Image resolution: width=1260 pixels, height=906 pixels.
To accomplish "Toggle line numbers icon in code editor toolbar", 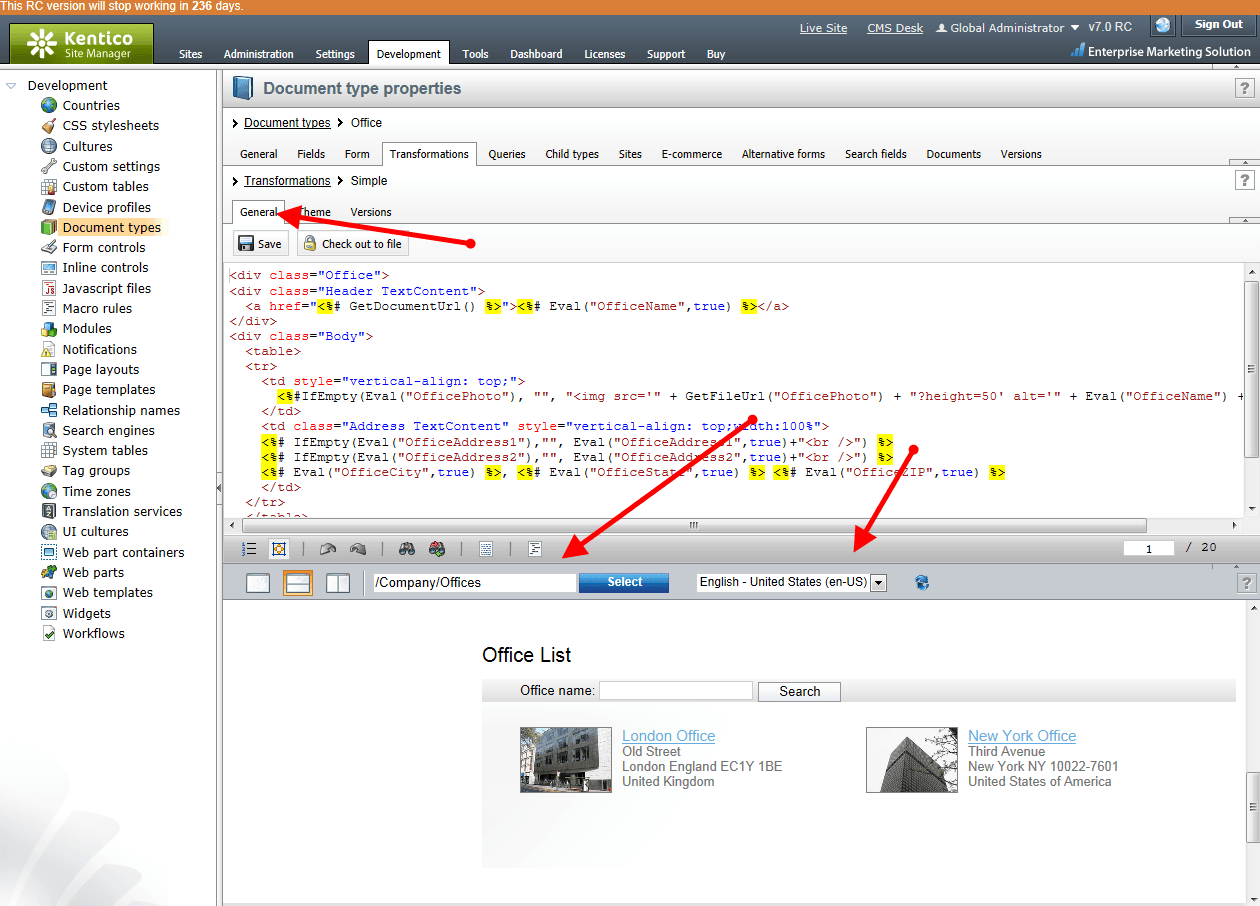I will click(250, 549).
